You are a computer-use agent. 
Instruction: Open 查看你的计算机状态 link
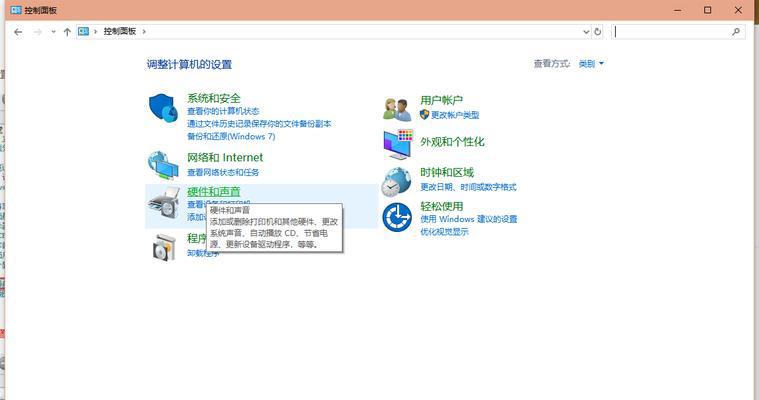click(223, 111)
